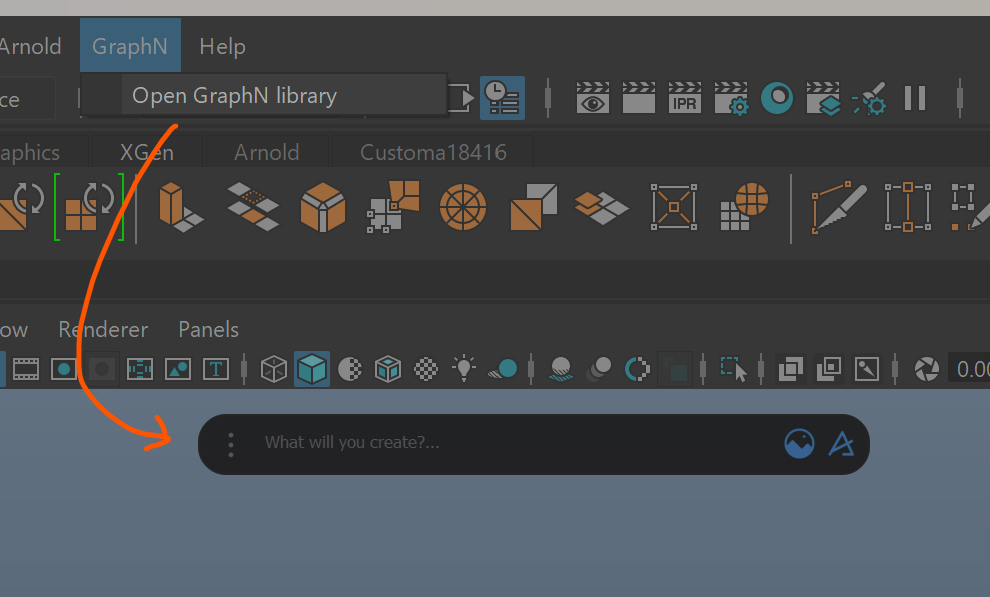
Task: Open the image plane viewport icon
Action: point(177,369)
